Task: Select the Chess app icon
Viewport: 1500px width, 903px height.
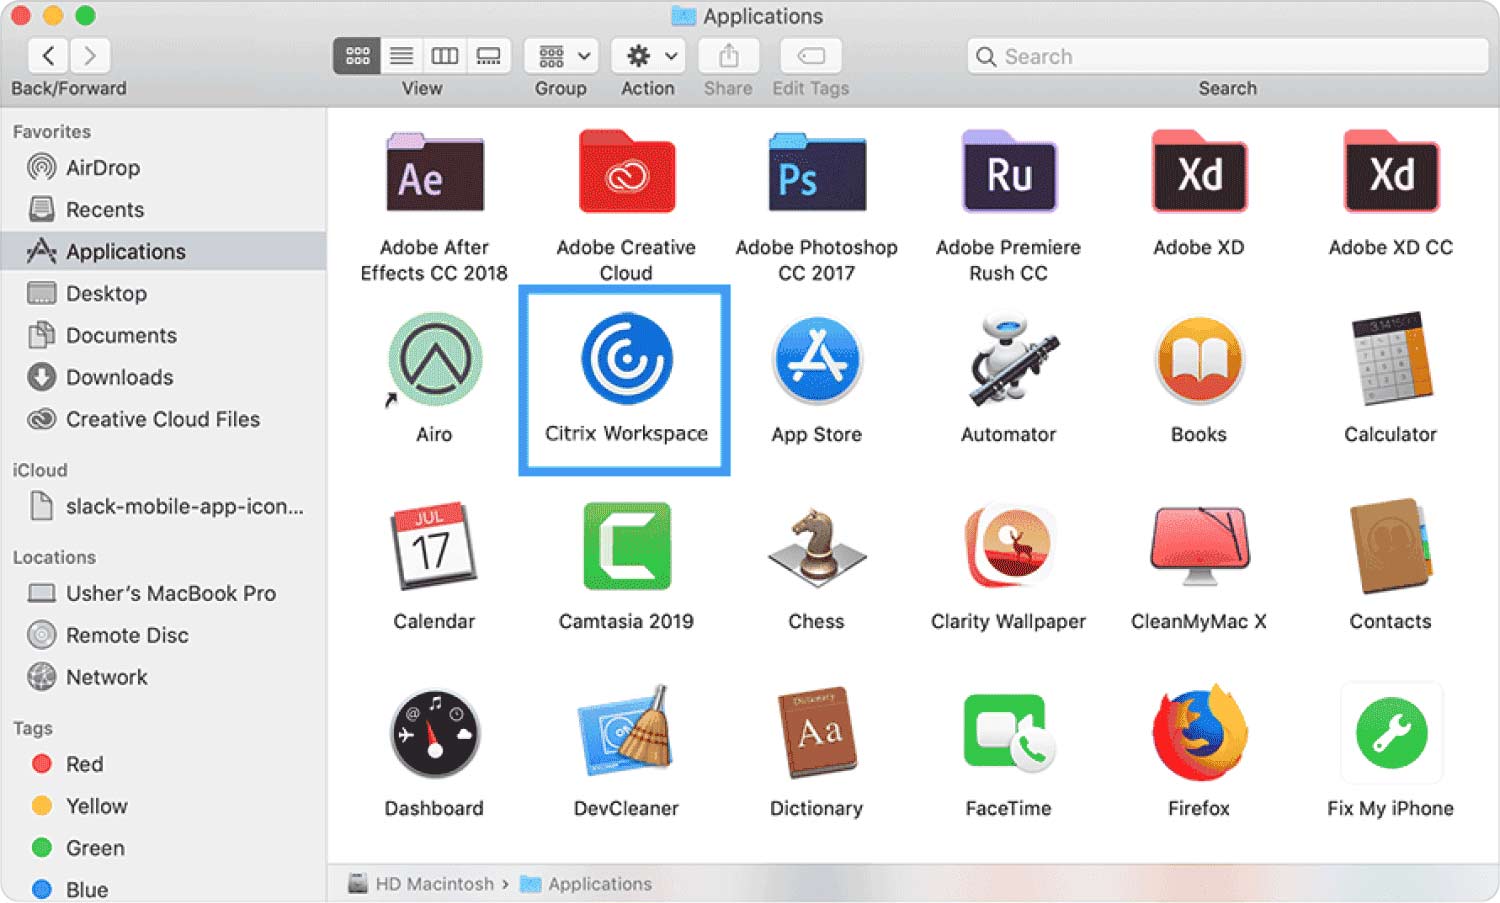Action: [817, 546]
